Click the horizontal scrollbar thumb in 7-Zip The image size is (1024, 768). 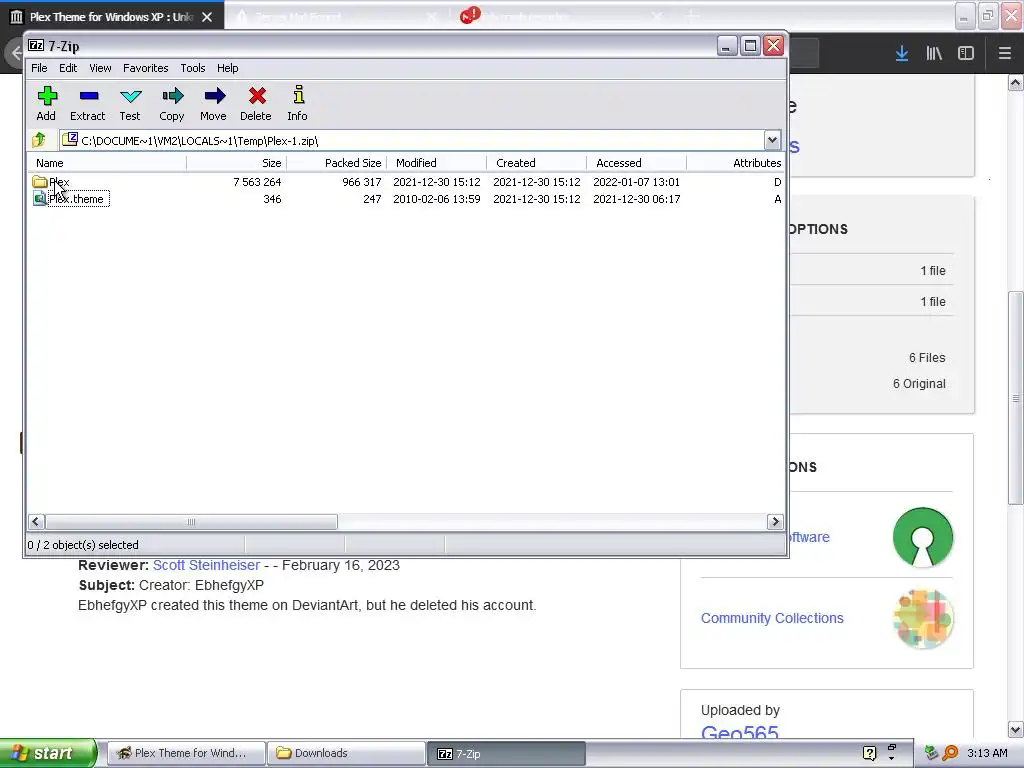point(191,522)
